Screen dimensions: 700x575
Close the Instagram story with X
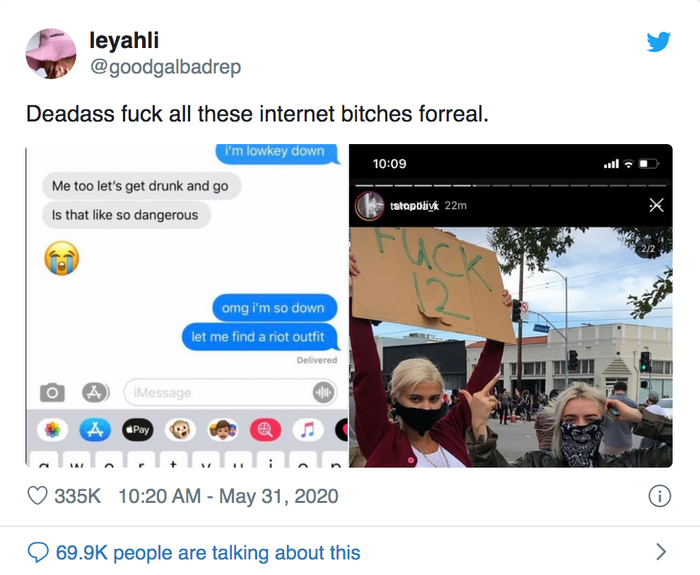[656, 205]
